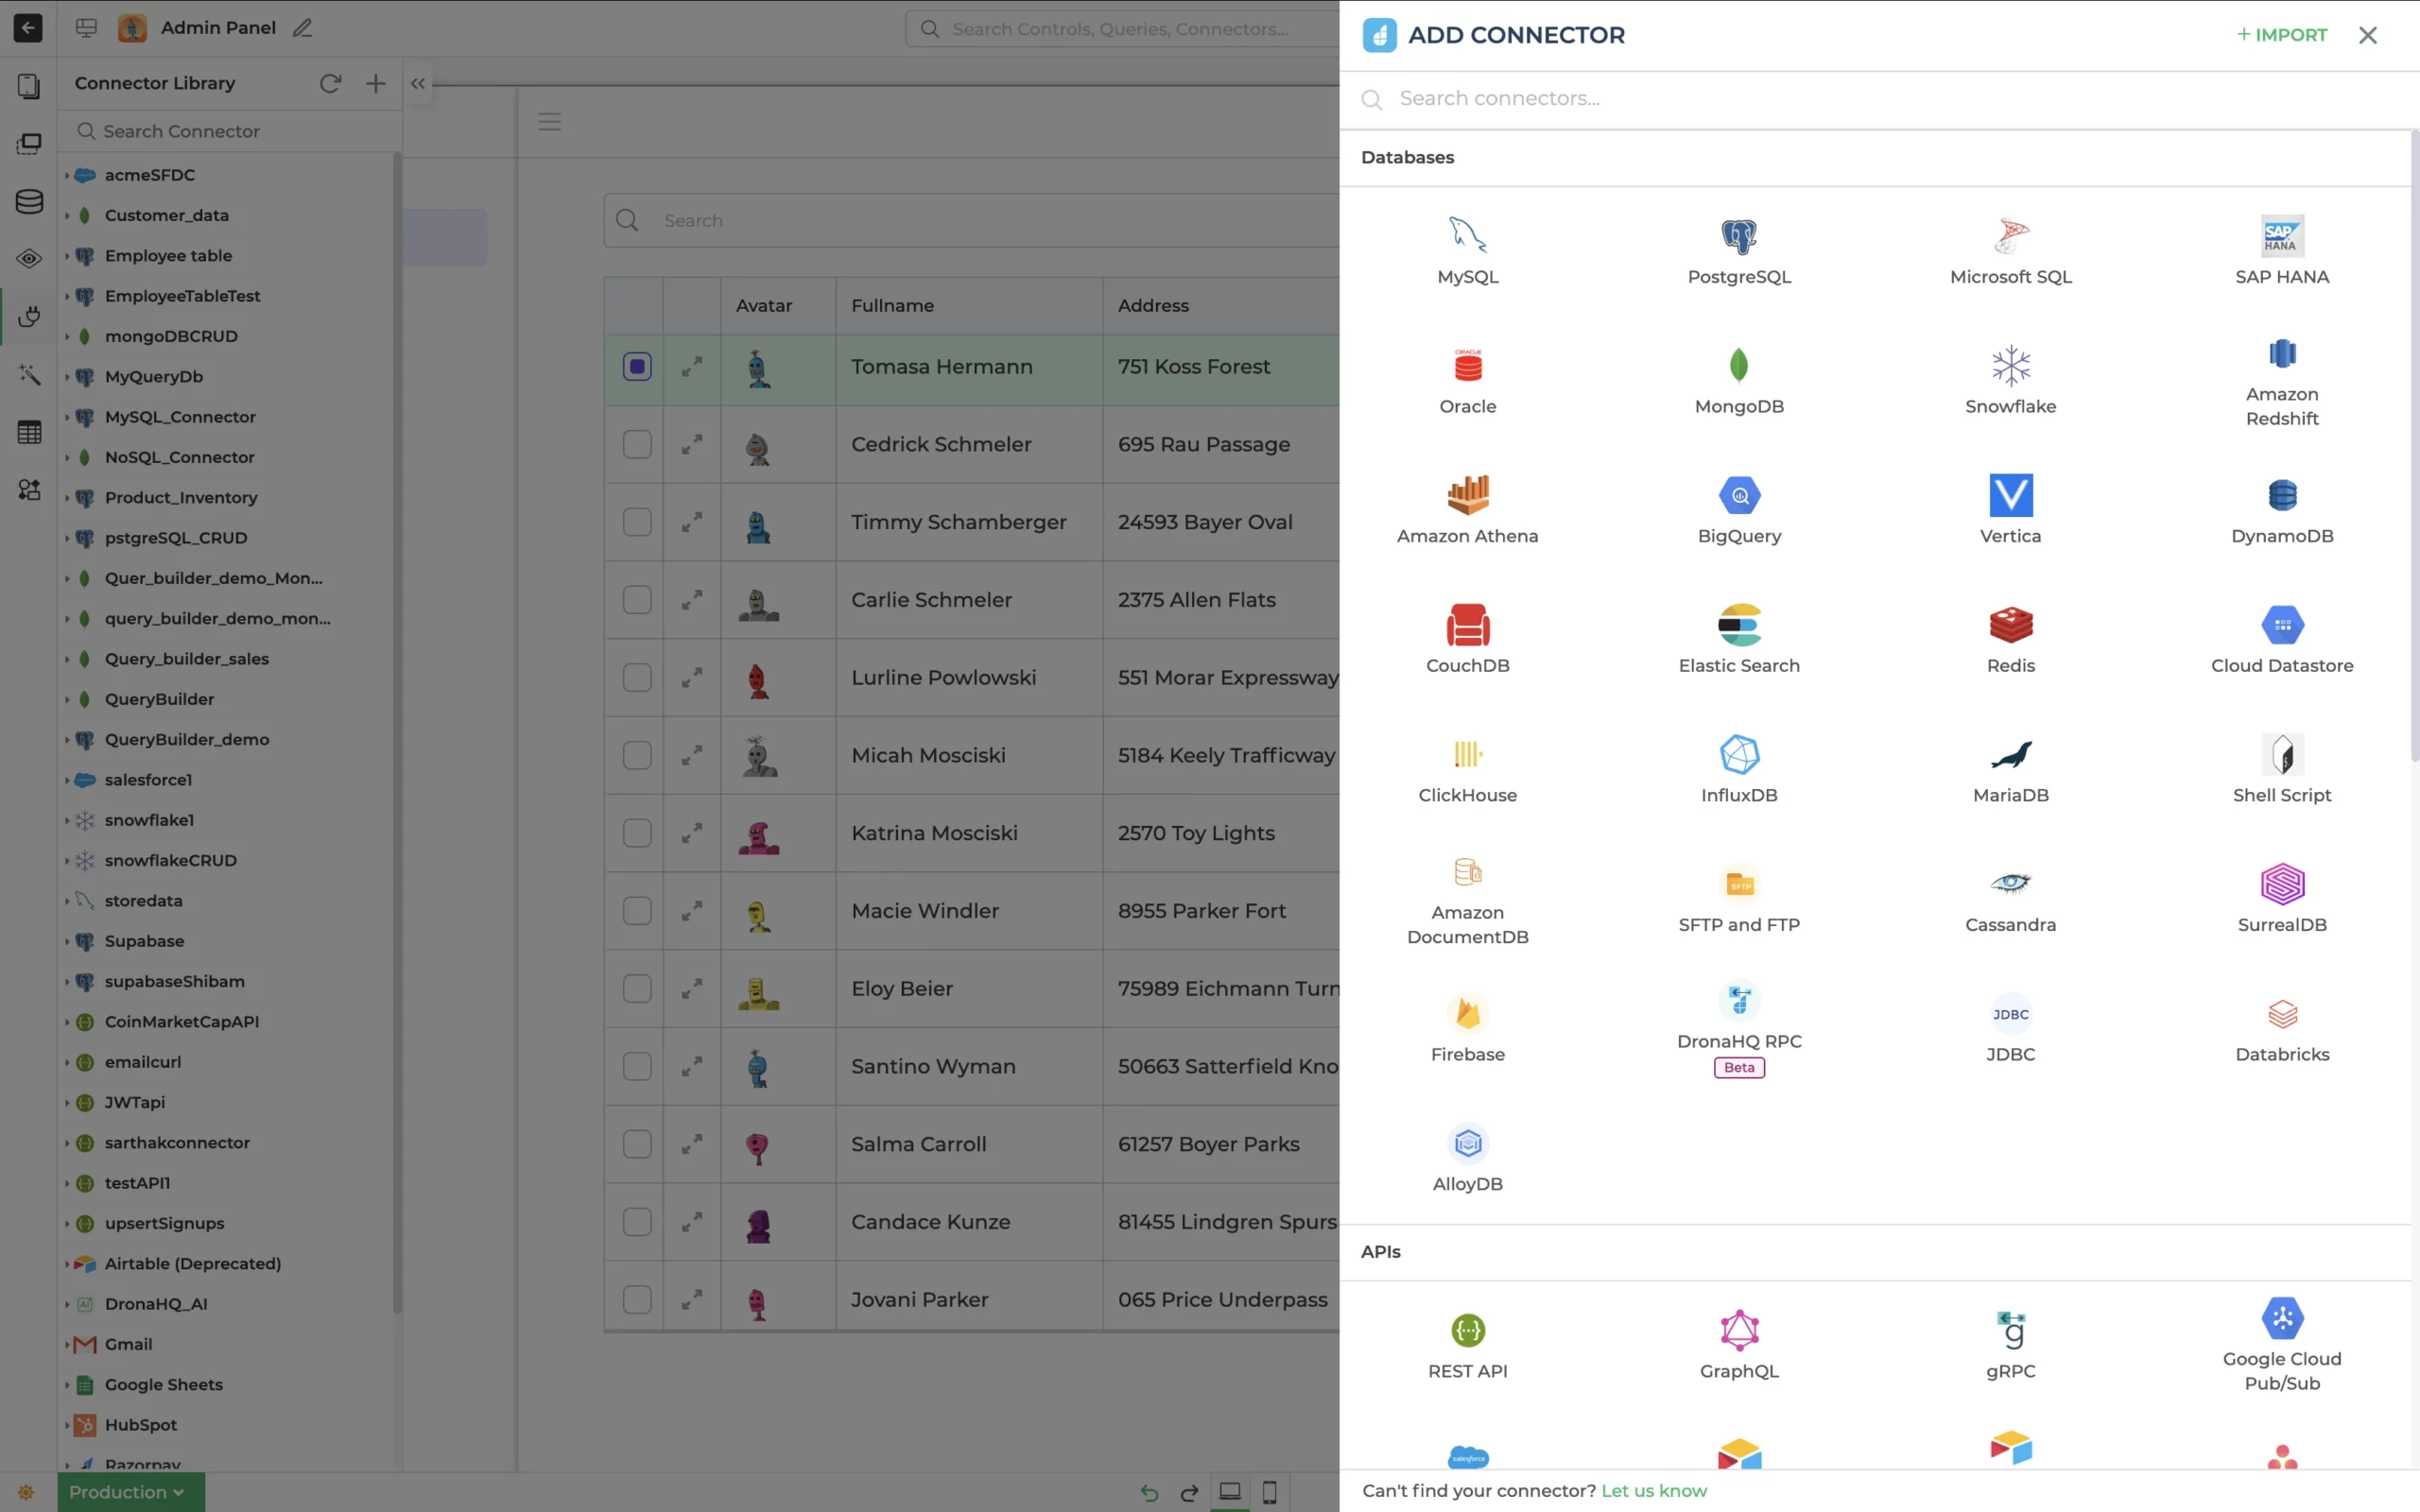
Task: Tick the Timmy Schamberger row checkbox
Action: click(637, 523)
